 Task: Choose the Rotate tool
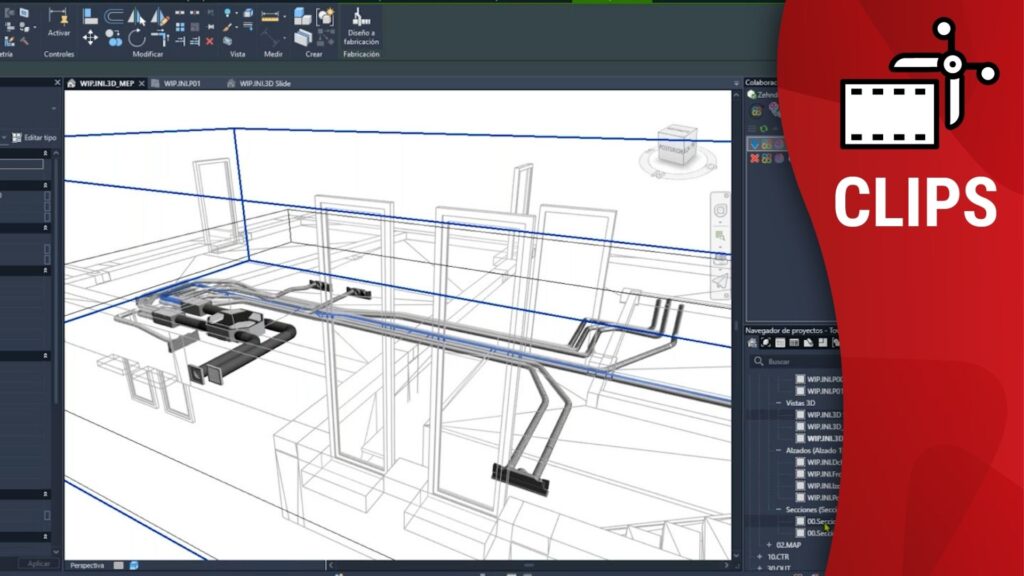[x=135, y=38]
